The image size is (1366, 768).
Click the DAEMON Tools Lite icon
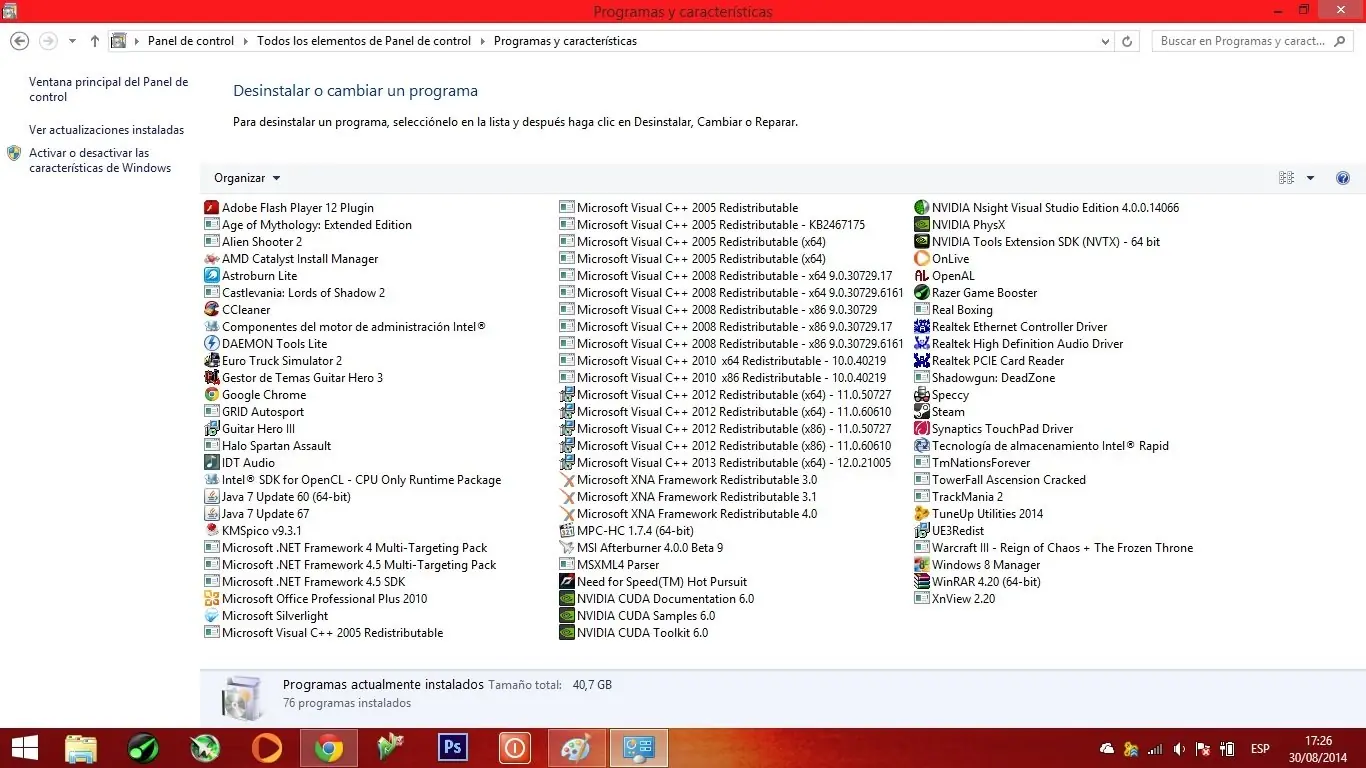pyautogui.click(x=211, y=344)
